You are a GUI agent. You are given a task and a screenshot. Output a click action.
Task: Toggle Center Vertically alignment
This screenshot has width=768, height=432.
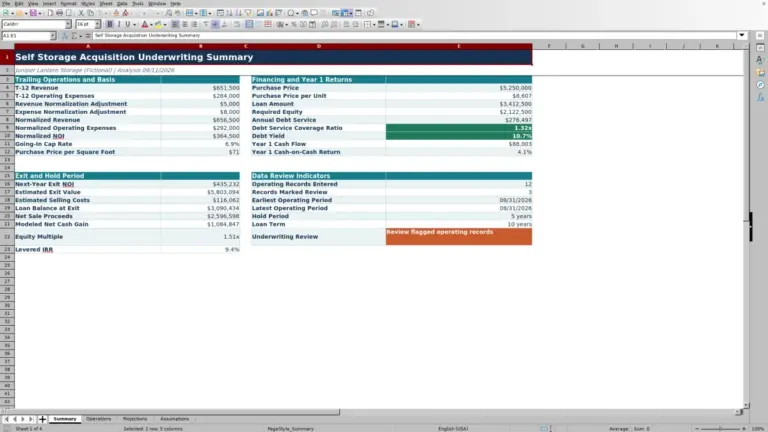click(x=215, y=24)
